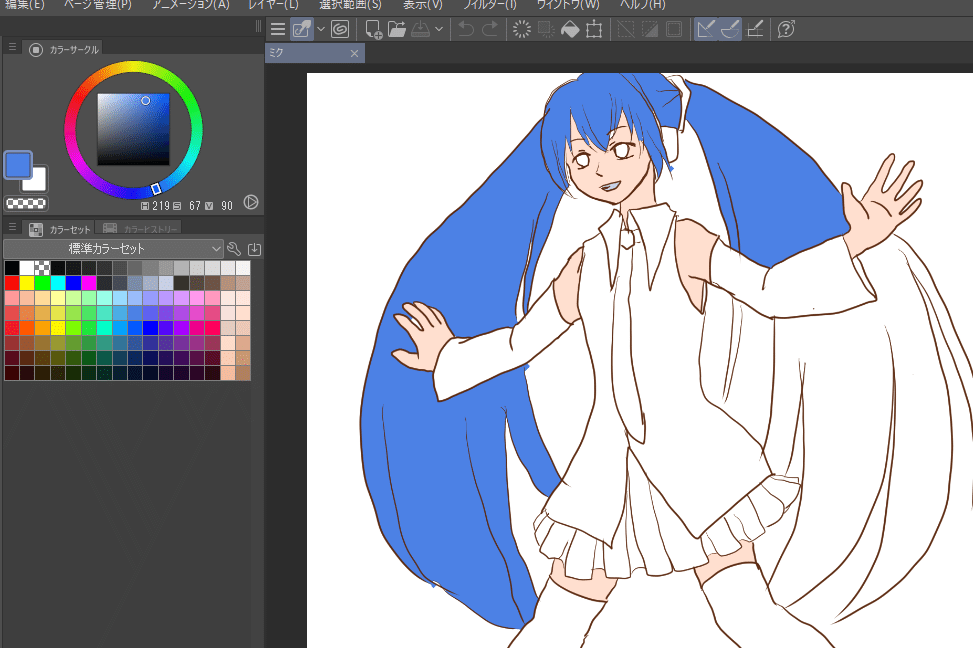The width and height of the screenshot is (973, 648).
Task: Expand the 標準カラーセット dropdown
Action: coord(113,249)
